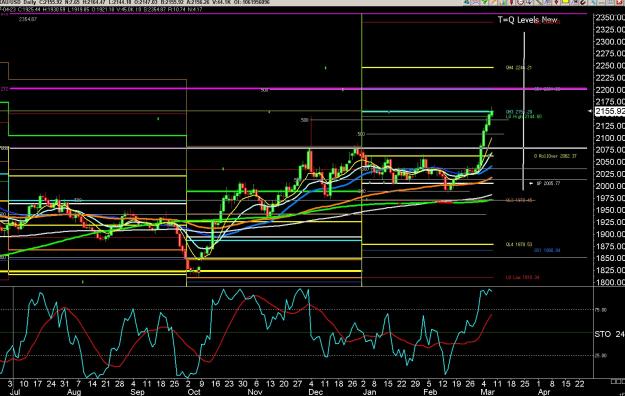The height and width of the screenshot is (396, 625).
Task: Click the day 30 date label
Action: click(243, 384)
